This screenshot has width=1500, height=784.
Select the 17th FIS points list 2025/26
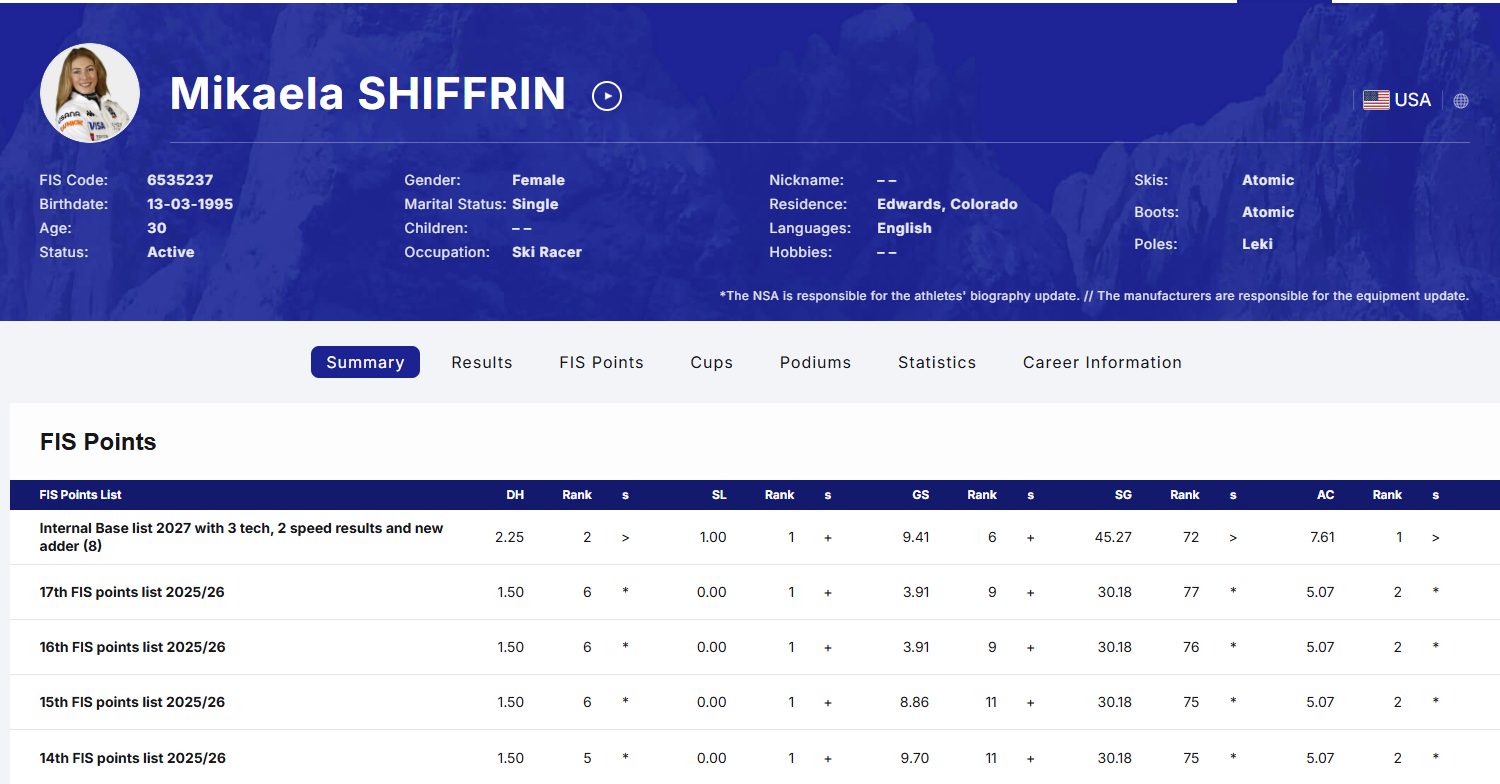click(132, 592)
